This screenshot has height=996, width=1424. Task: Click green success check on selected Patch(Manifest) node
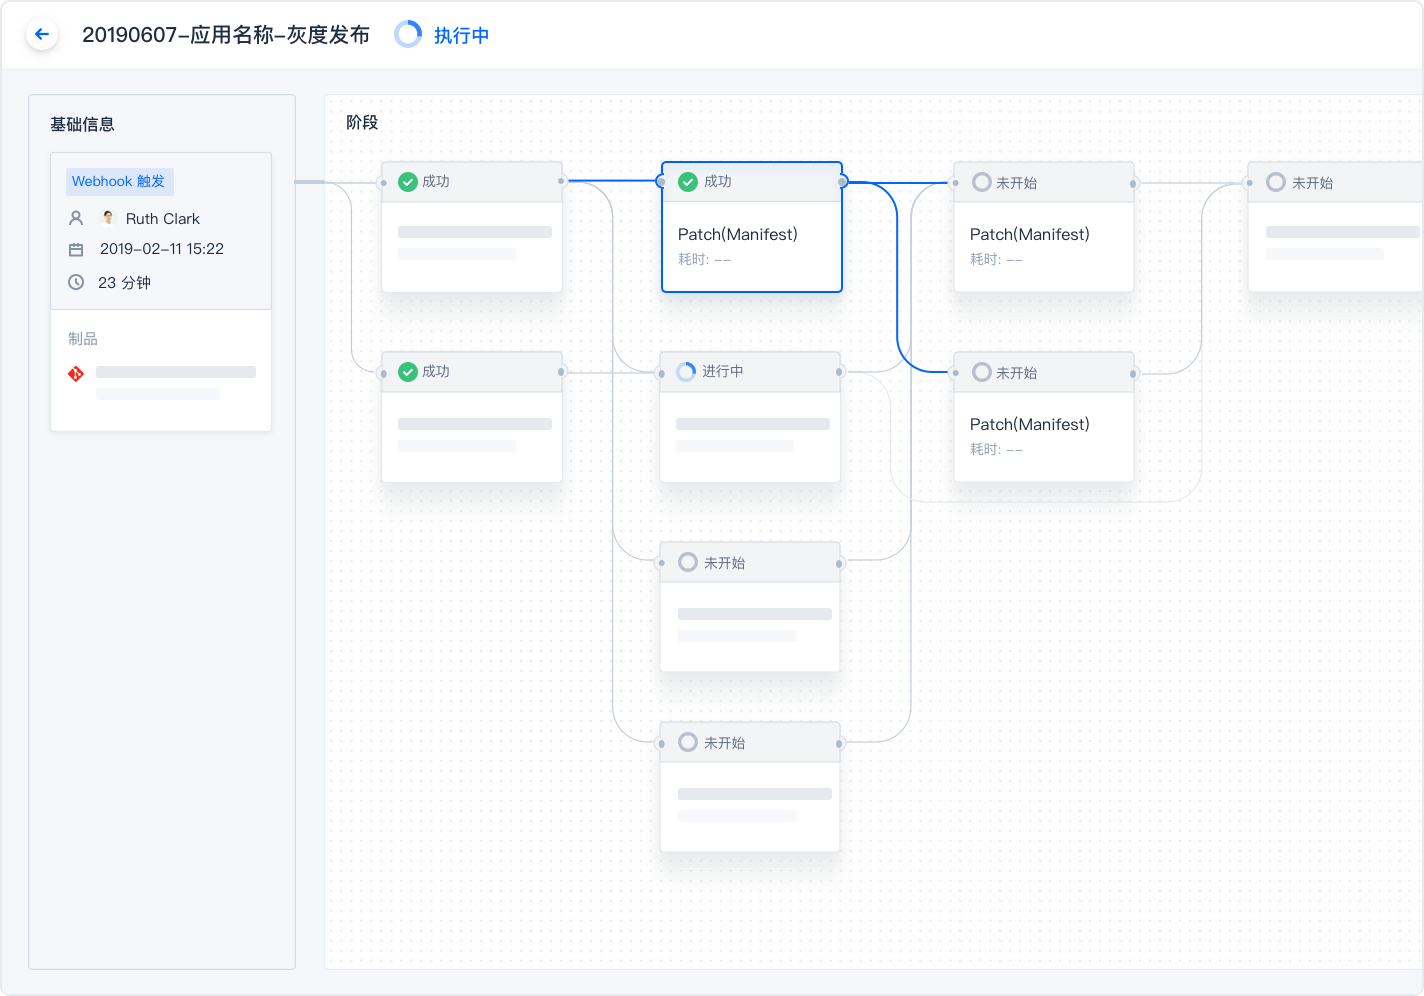(688, 181)
